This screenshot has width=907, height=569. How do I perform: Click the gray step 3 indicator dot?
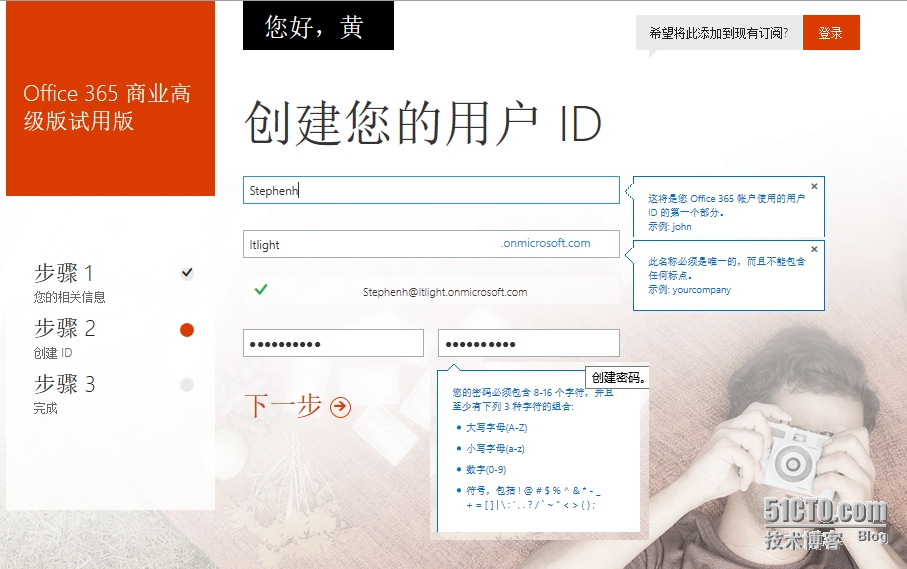(186, 385)
